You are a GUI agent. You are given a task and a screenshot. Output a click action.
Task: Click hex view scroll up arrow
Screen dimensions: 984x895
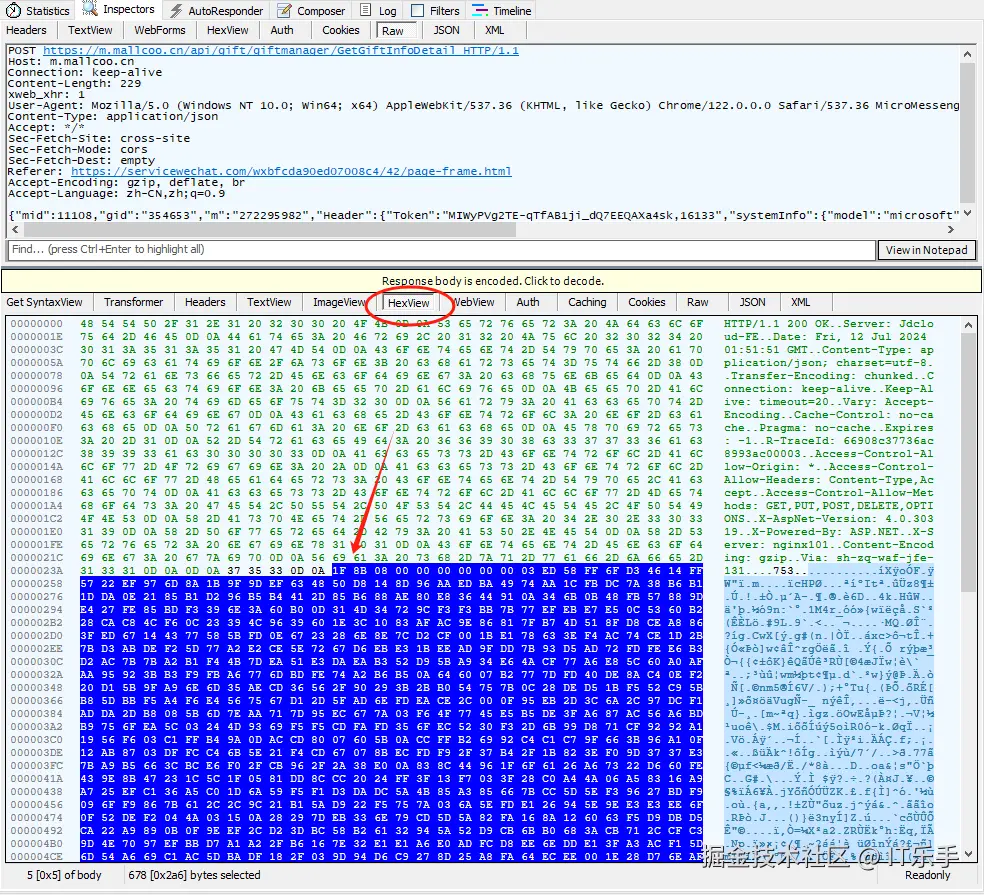tap(969, 326)
